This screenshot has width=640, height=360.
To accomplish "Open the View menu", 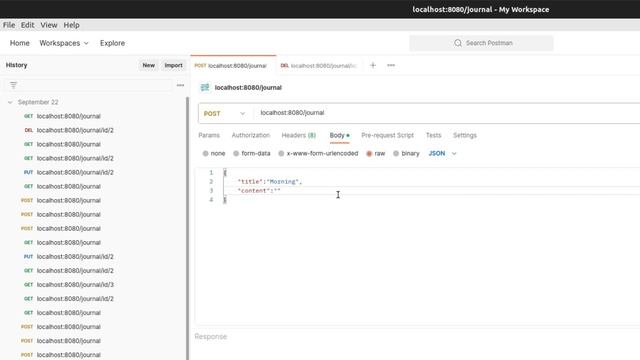I will 49,25.
